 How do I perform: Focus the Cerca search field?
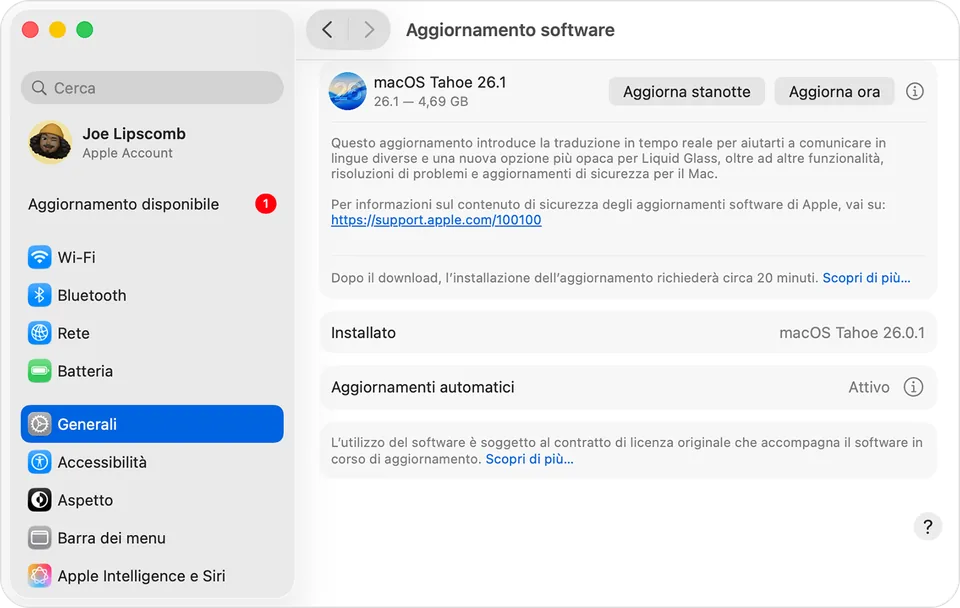152,88
